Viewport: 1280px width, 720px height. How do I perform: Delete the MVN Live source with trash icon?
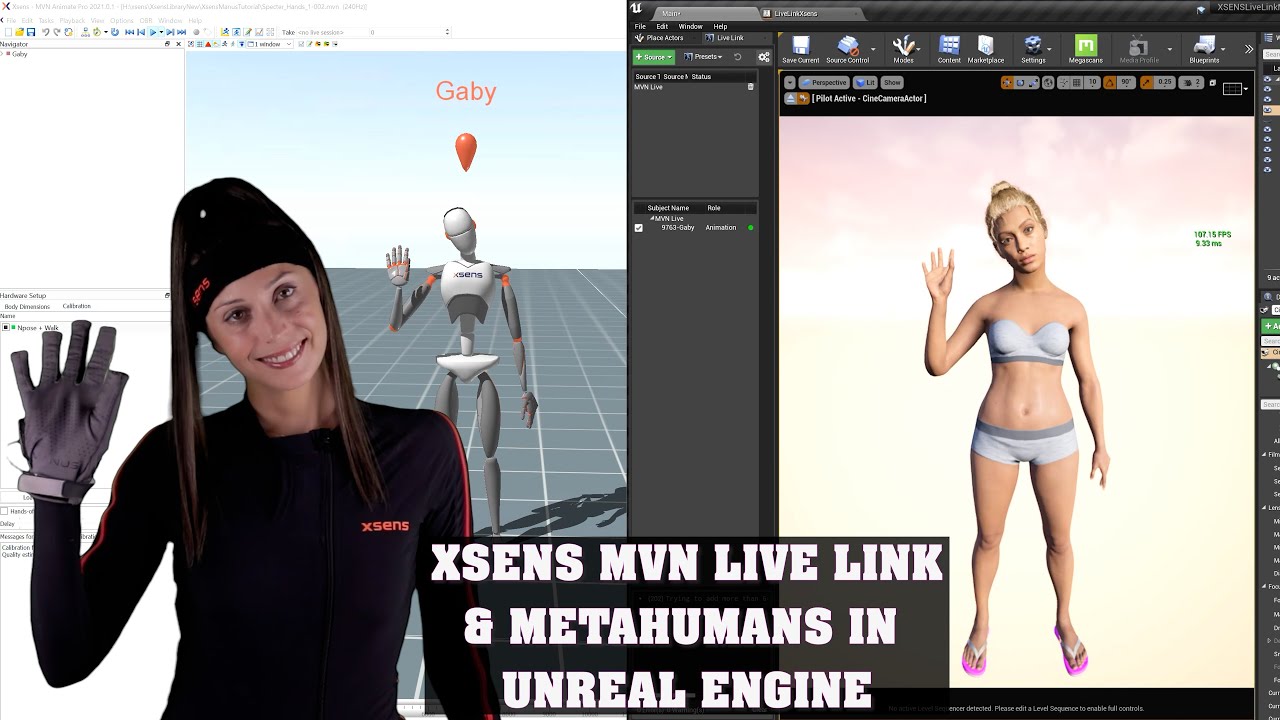click(x=751, y=87)
